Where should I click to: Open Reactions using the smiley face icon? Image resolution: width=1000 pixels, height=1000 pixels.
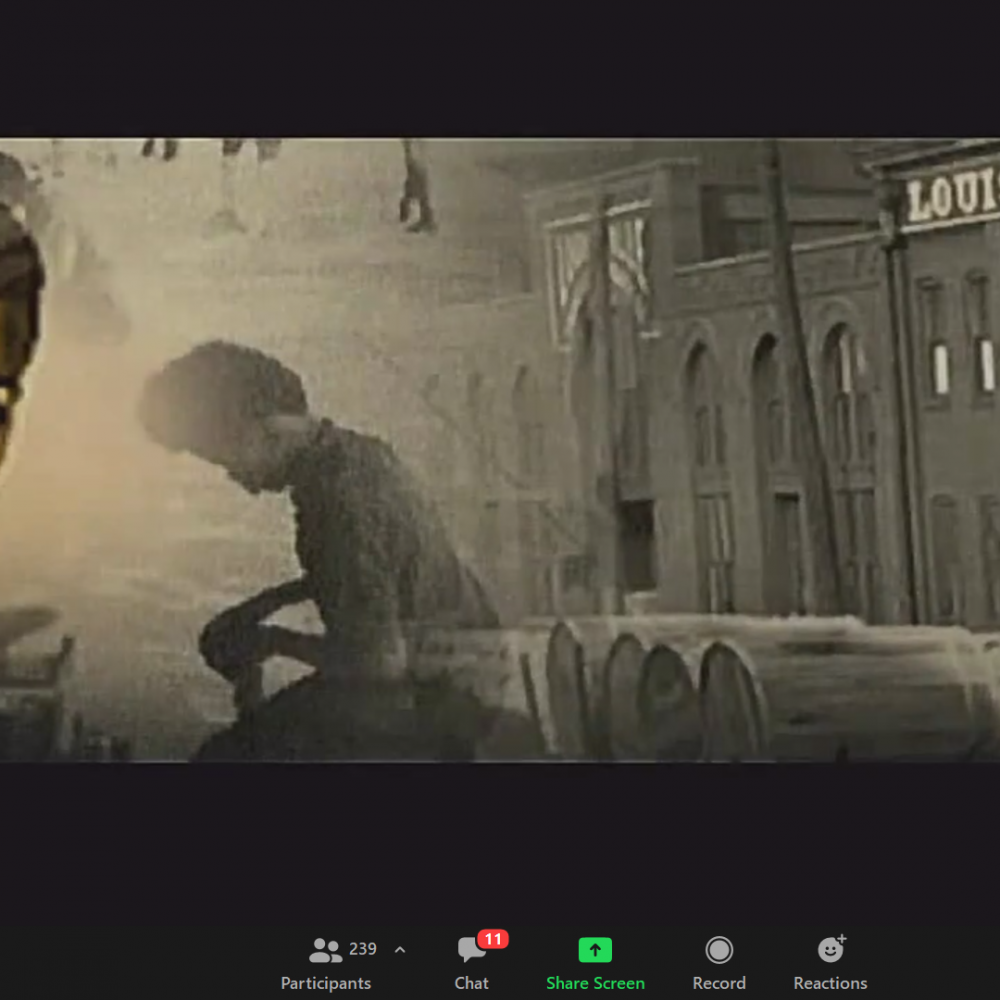tap(830, 950)
